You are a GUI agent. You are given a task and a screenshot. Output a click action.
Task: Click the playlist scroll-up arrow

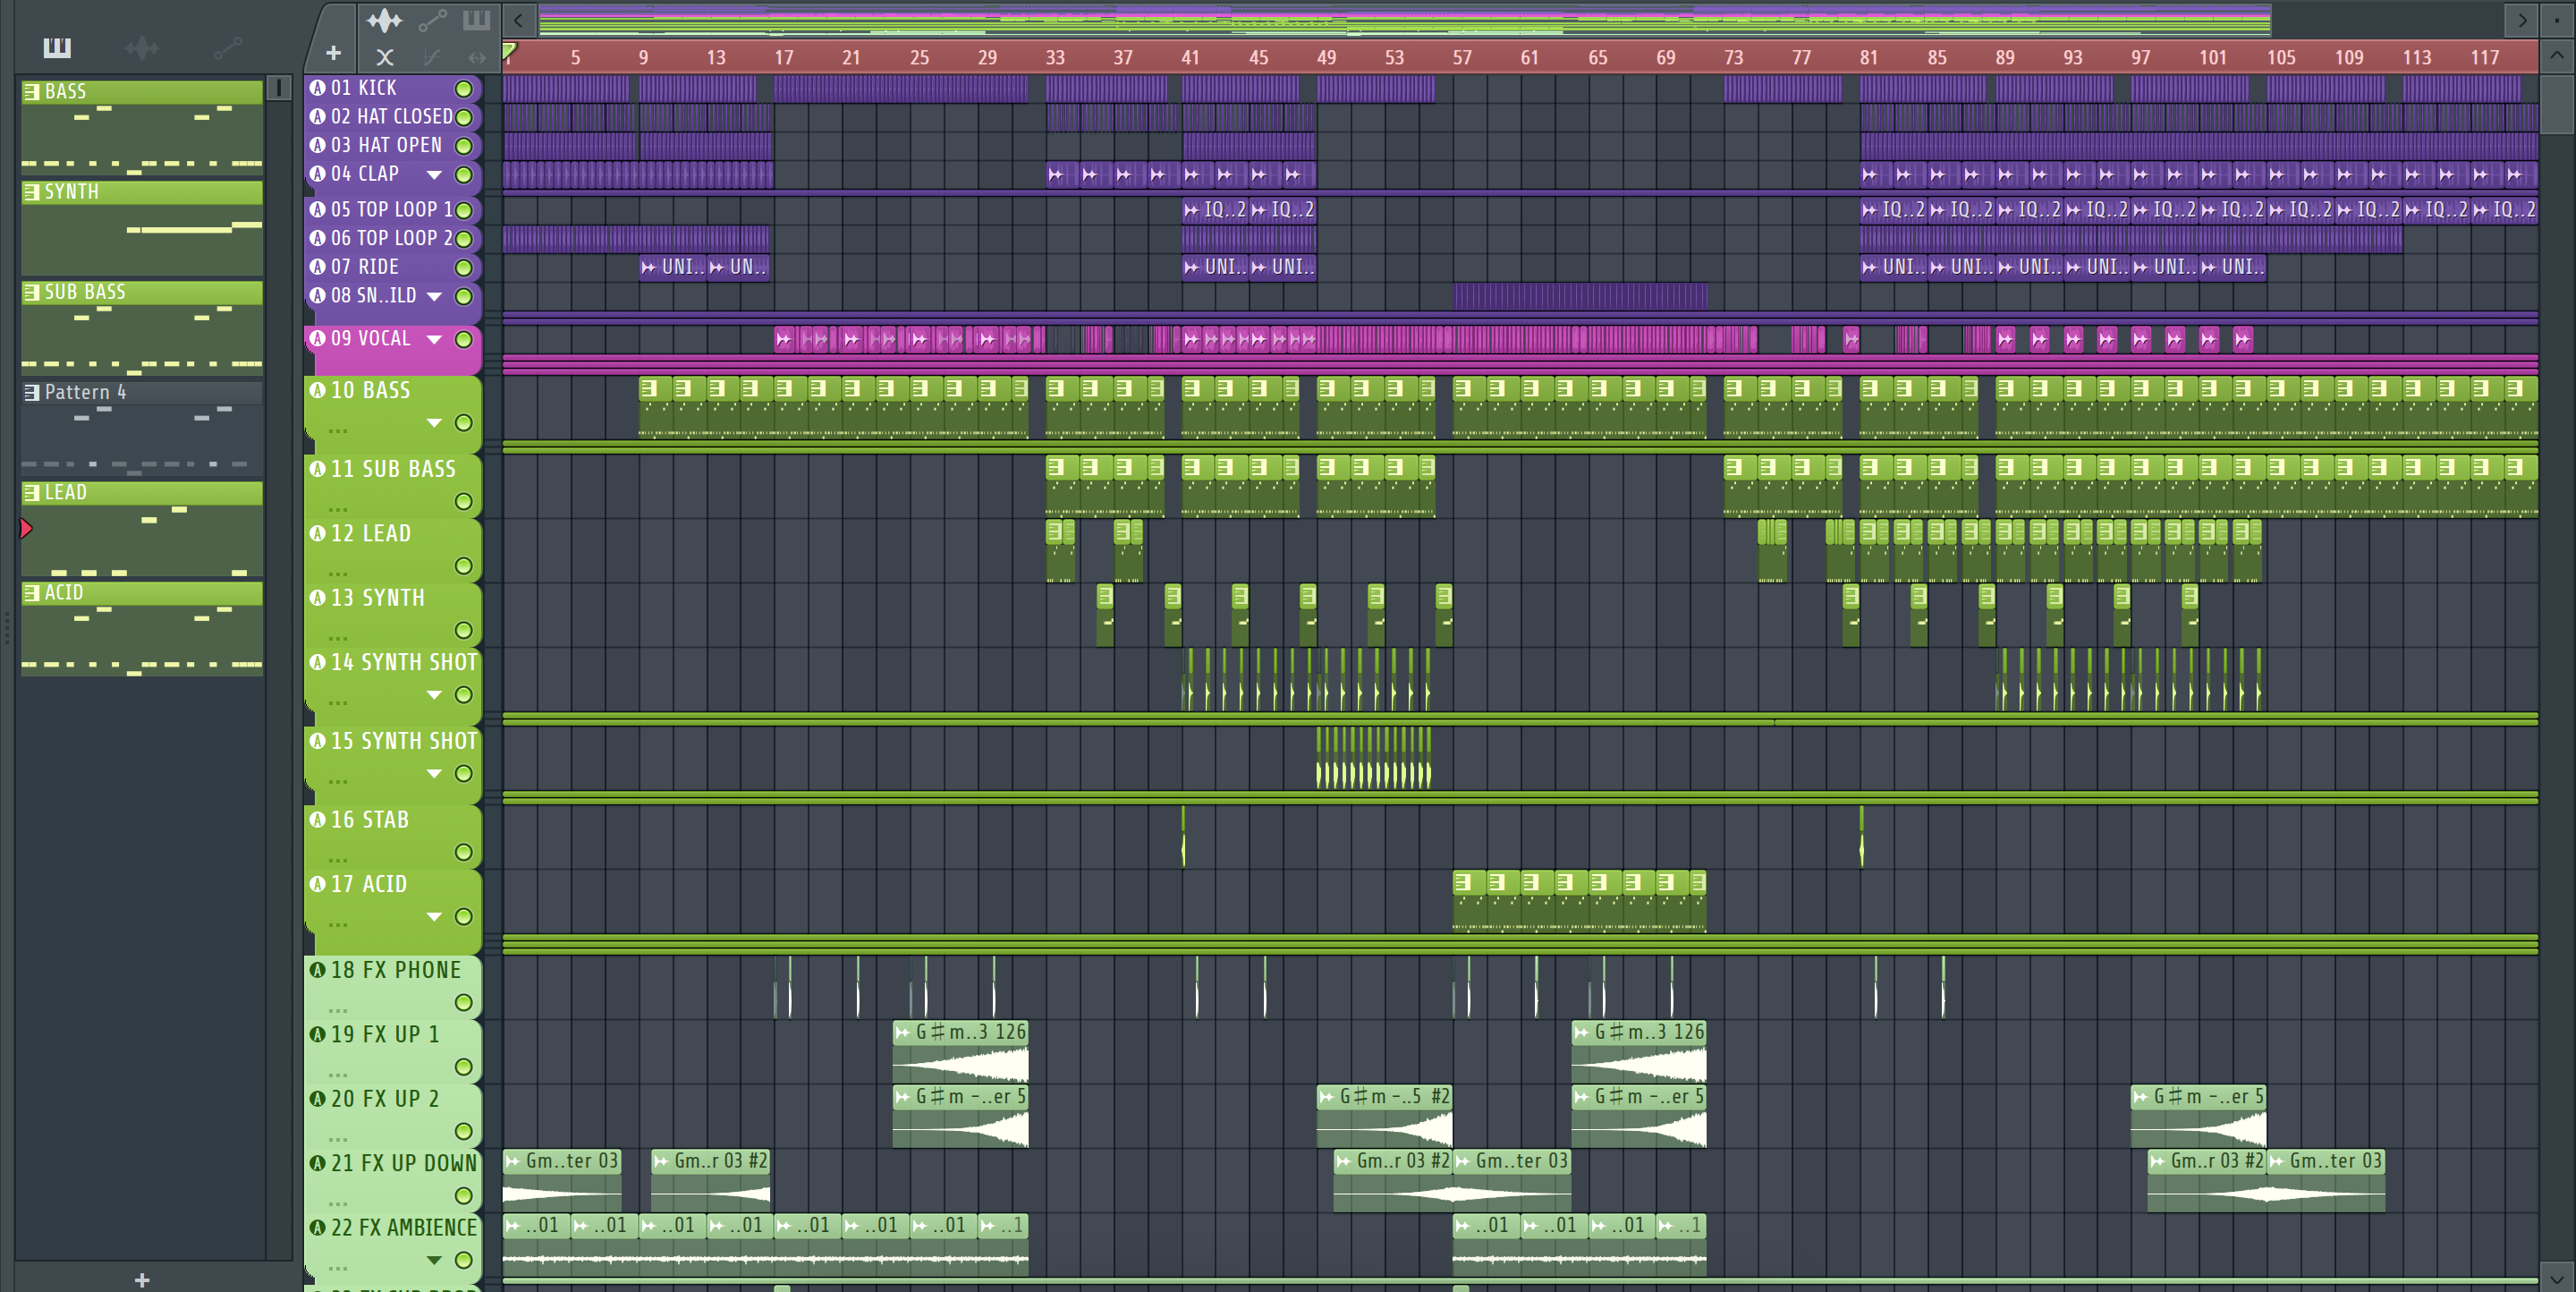tap(2557, 56)
